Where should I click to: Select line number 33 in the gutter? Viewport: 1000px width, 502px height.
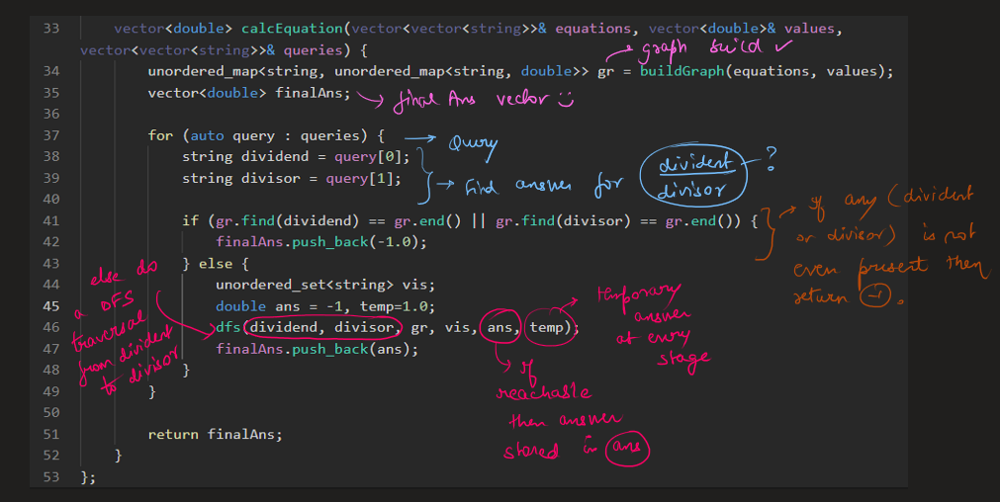(x=52, y=29)
